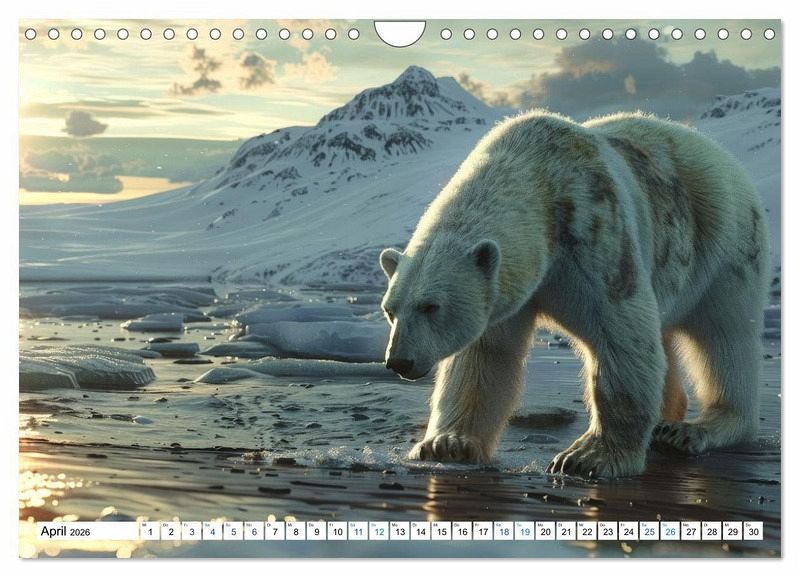Select day 4 in the calendar strip
This screenshot has width=800, height=577.
212,531
